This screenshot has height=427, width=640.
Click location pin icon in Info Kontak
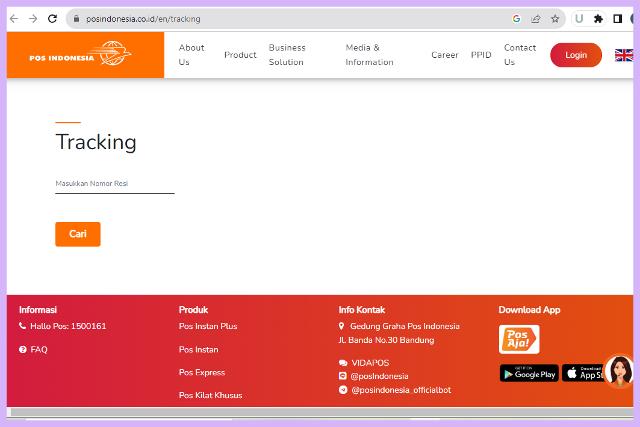tap(341, 326)
